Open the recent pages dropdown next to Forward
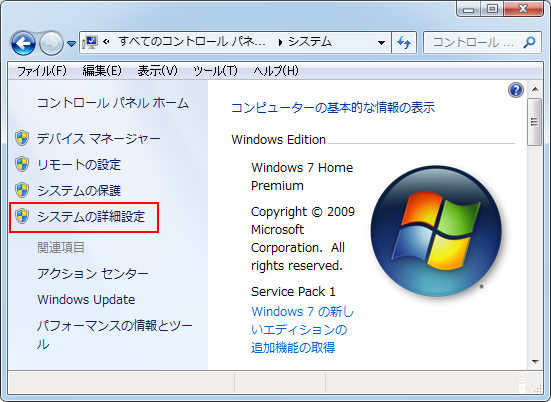The image size is (551, 402). coord(72,44)
